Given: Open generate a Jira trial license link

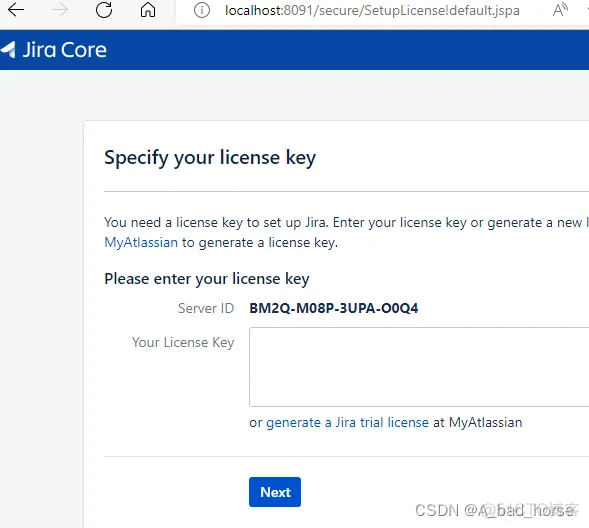Looking at the screenshot, I should pyautogui.click(x=347, y=422).
